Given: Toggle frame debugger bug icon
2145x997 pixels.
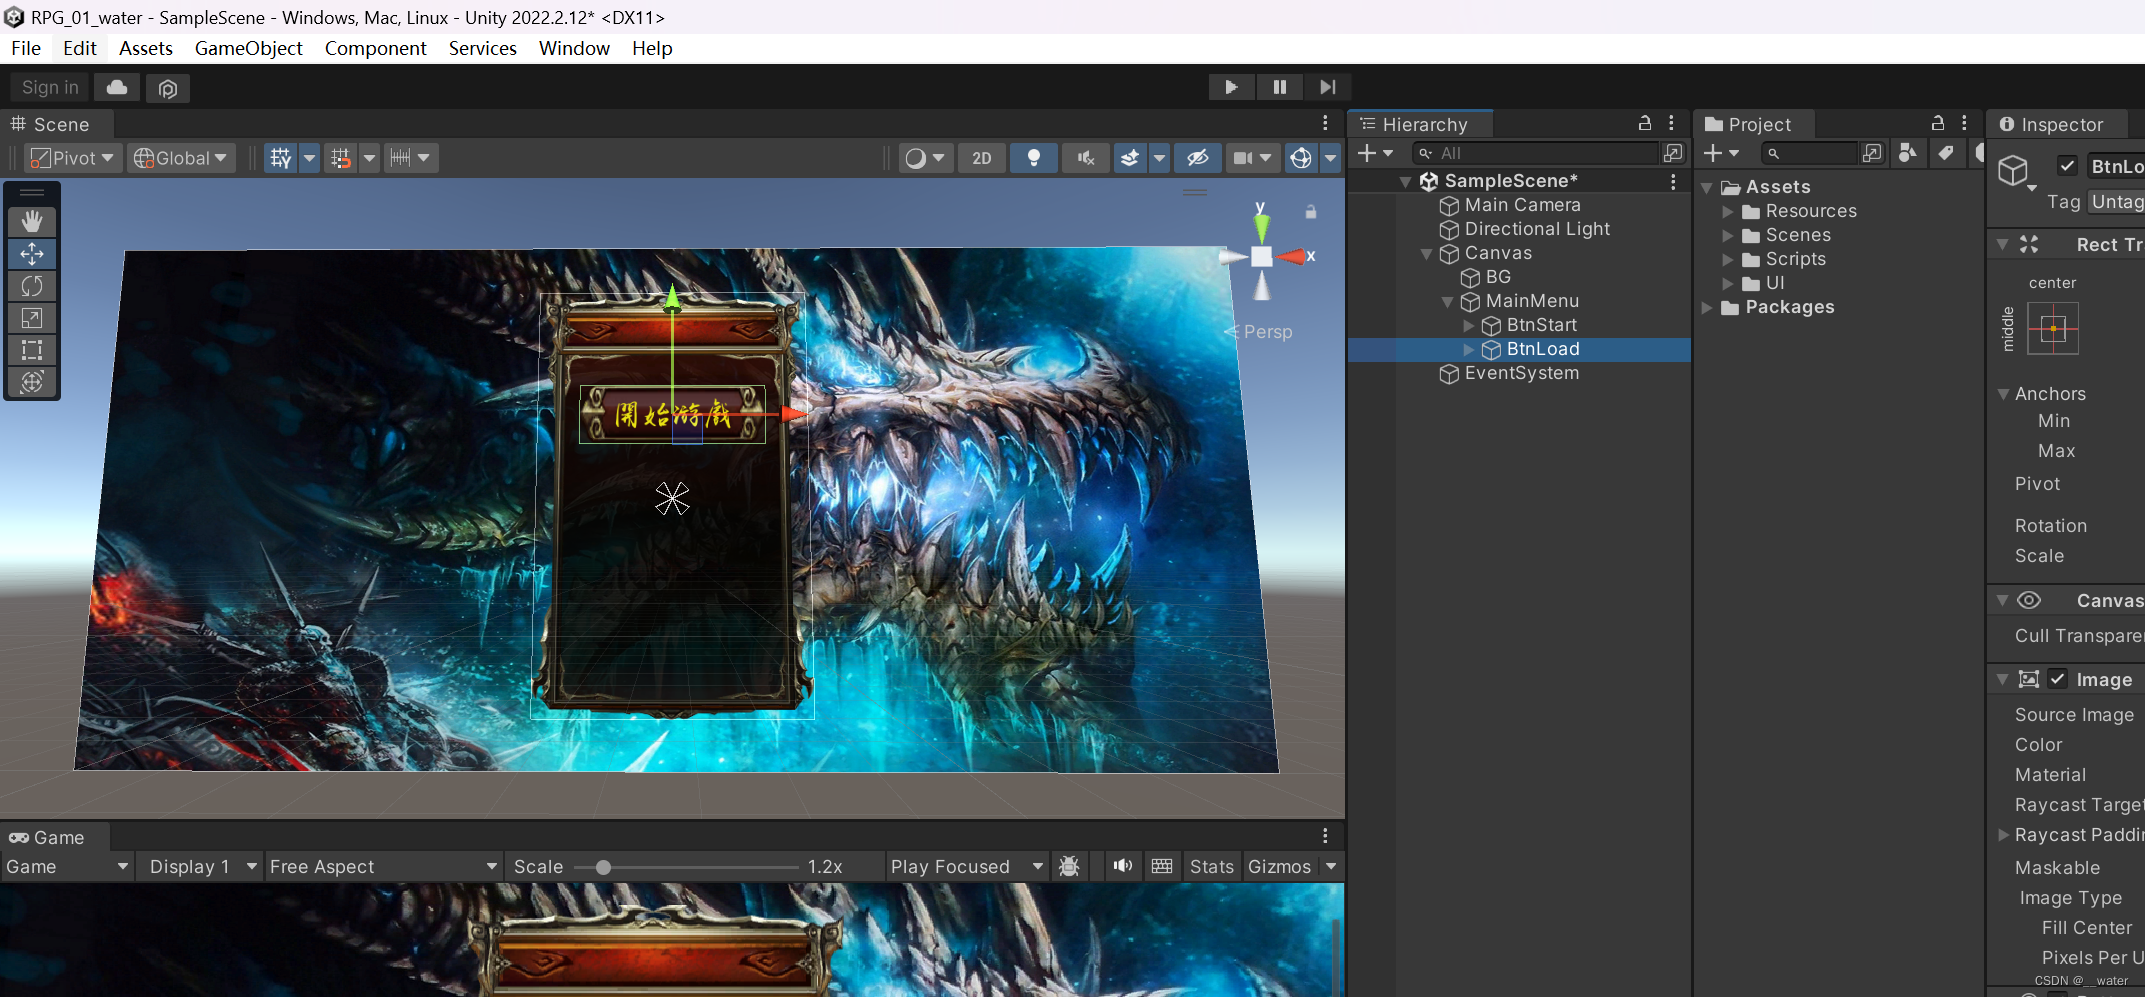Looking at the screenshot, I should point(1069,867).
